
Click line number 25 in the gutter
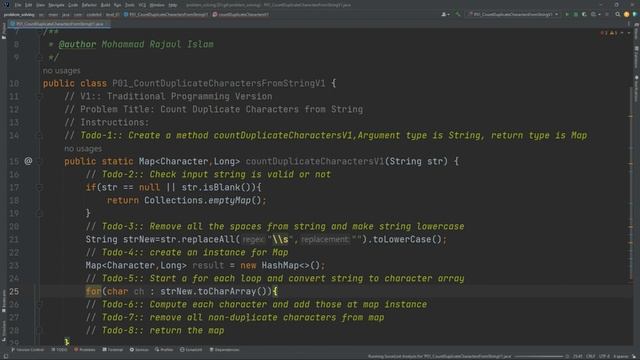point(14,291)
